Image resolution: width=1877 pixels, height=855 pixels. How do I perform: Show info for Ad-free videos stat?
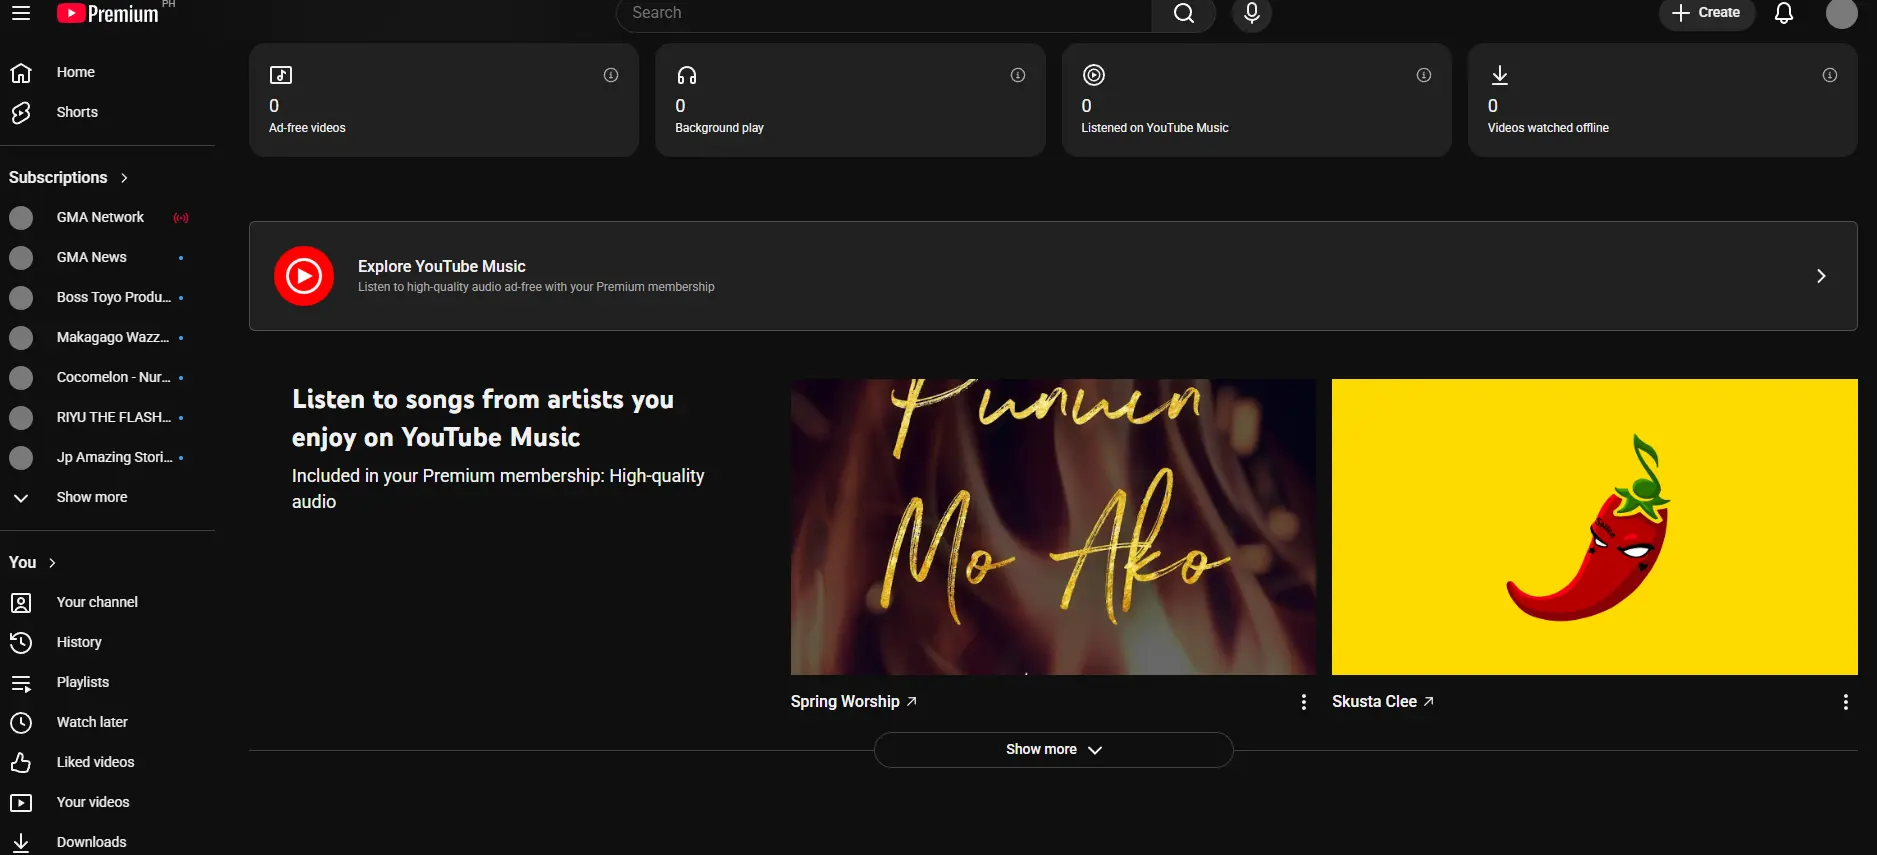[611, 75]
